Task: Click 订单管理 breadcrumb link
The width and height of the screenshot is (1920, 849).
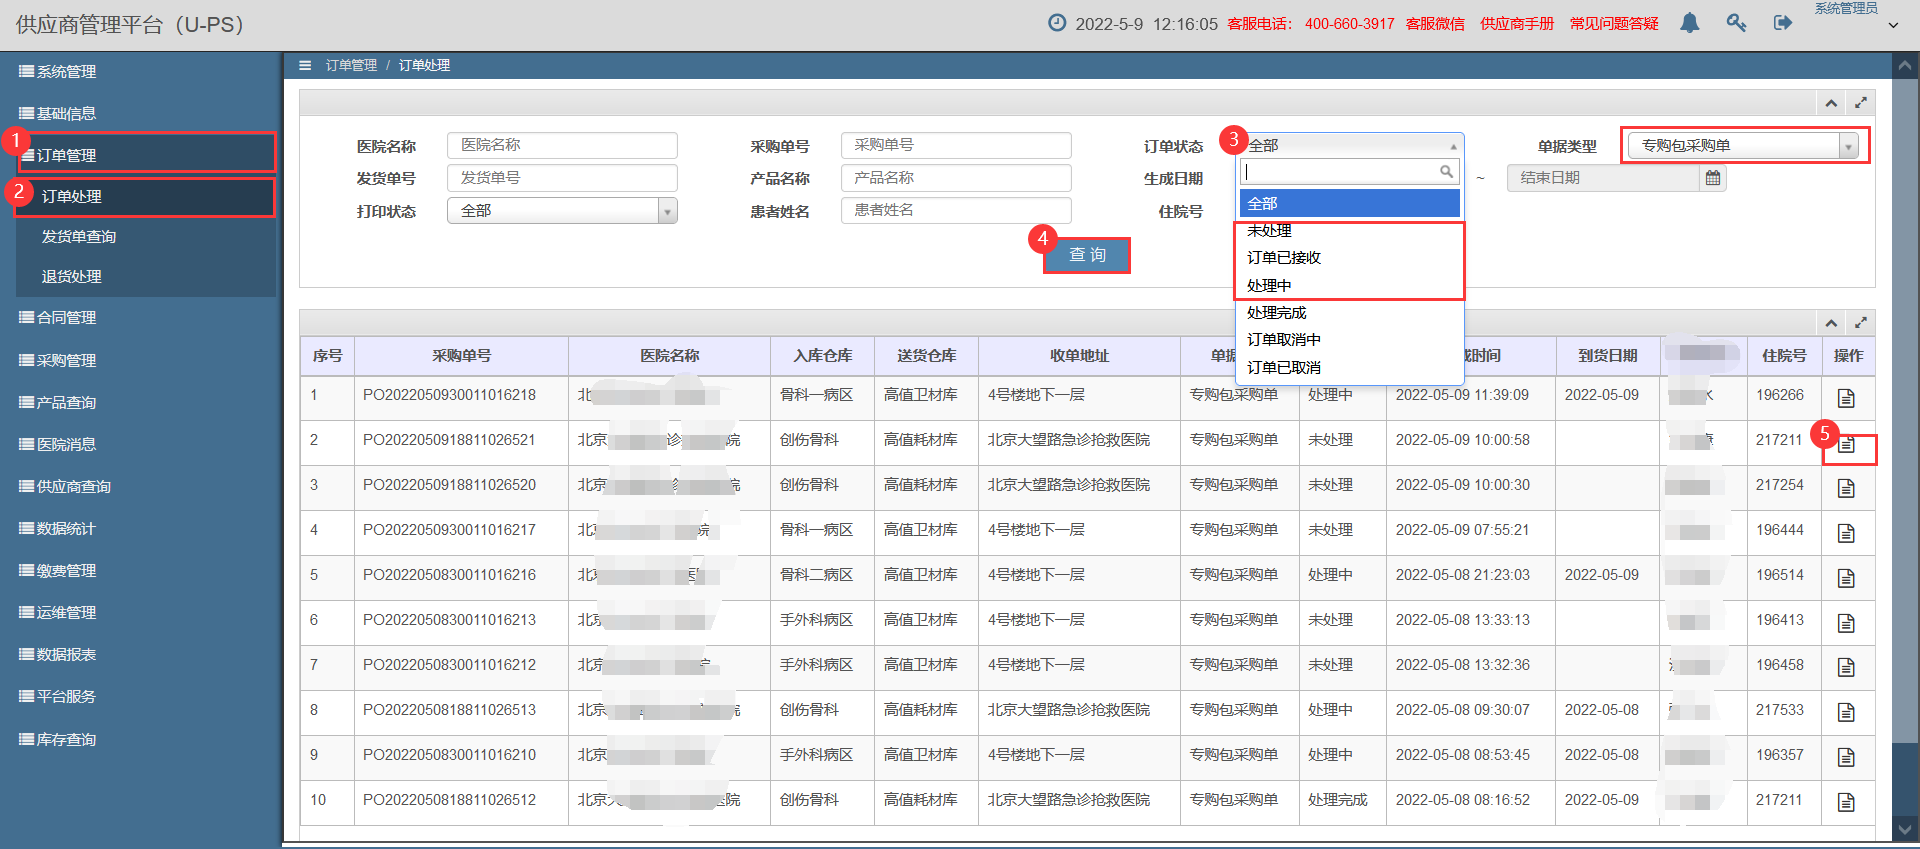Action: [351, 65]
